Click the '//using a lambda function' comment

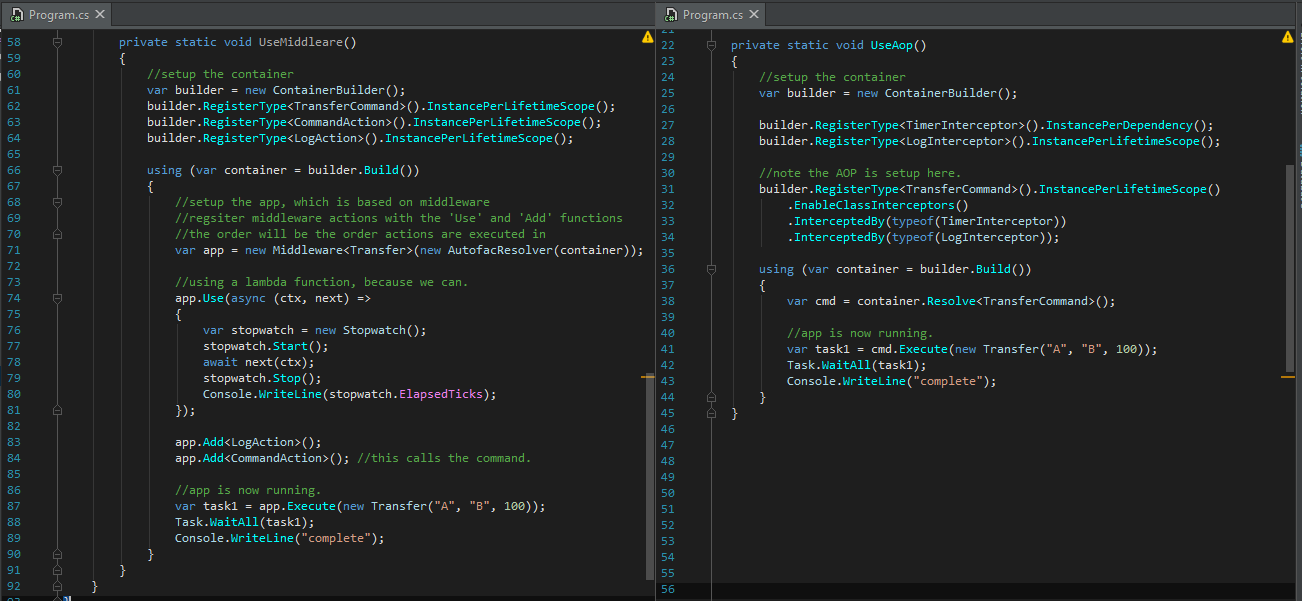322,283
